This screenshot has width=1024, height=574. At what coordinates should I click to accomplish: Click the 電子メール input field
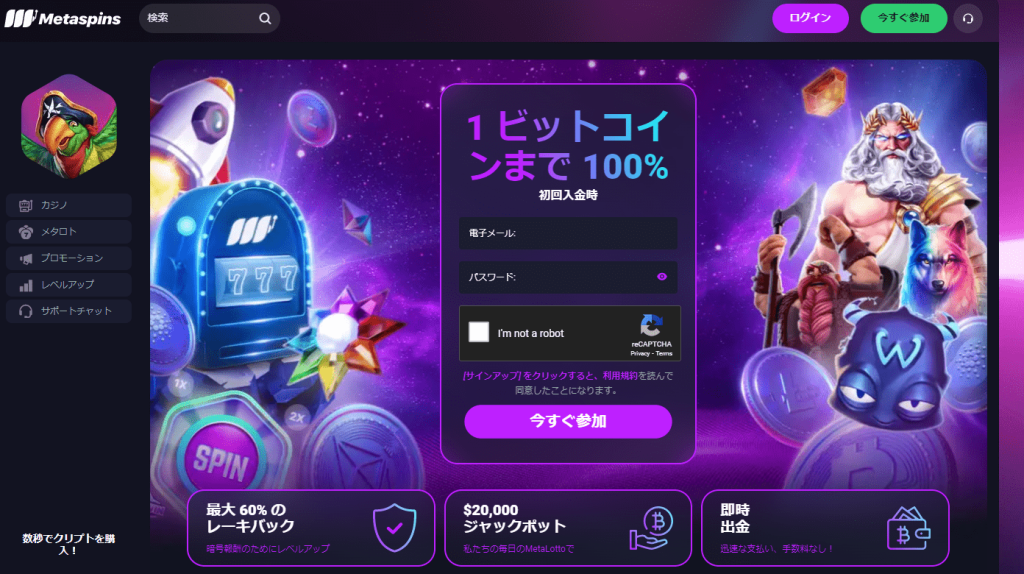[568, 233]
